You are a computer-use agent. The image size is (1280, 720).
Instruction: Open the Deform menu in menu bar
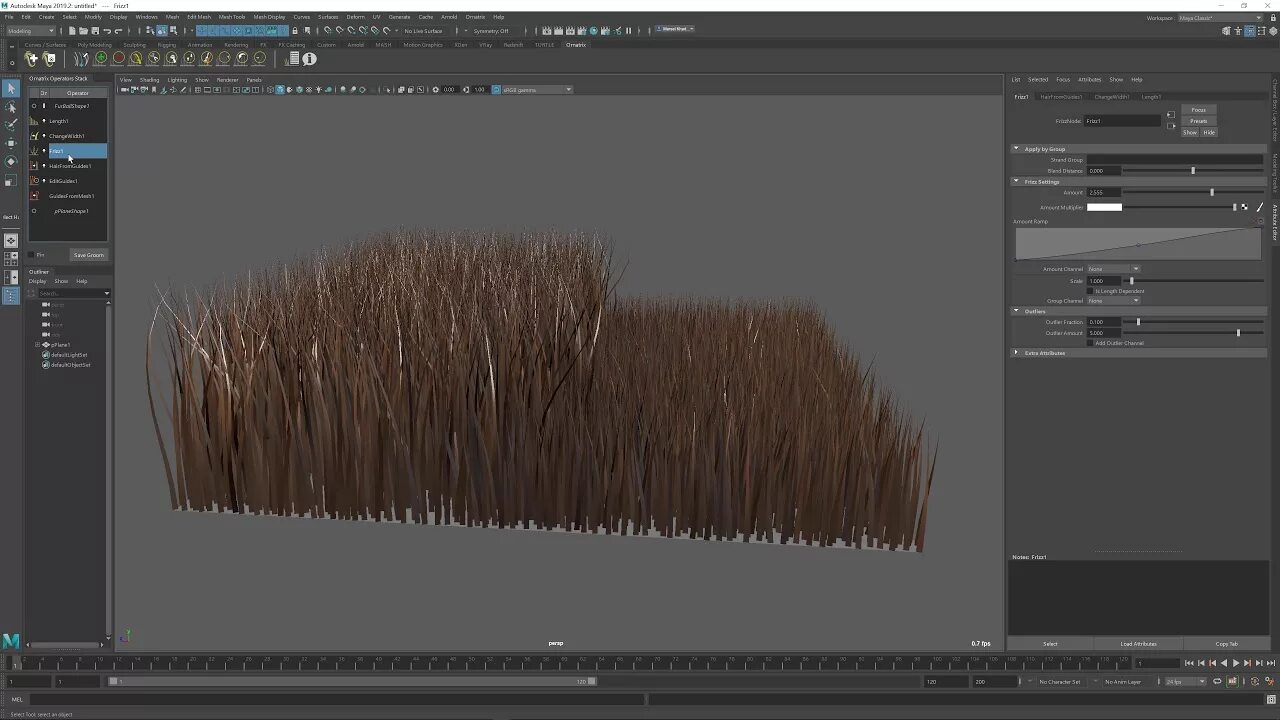coord(355,17)
